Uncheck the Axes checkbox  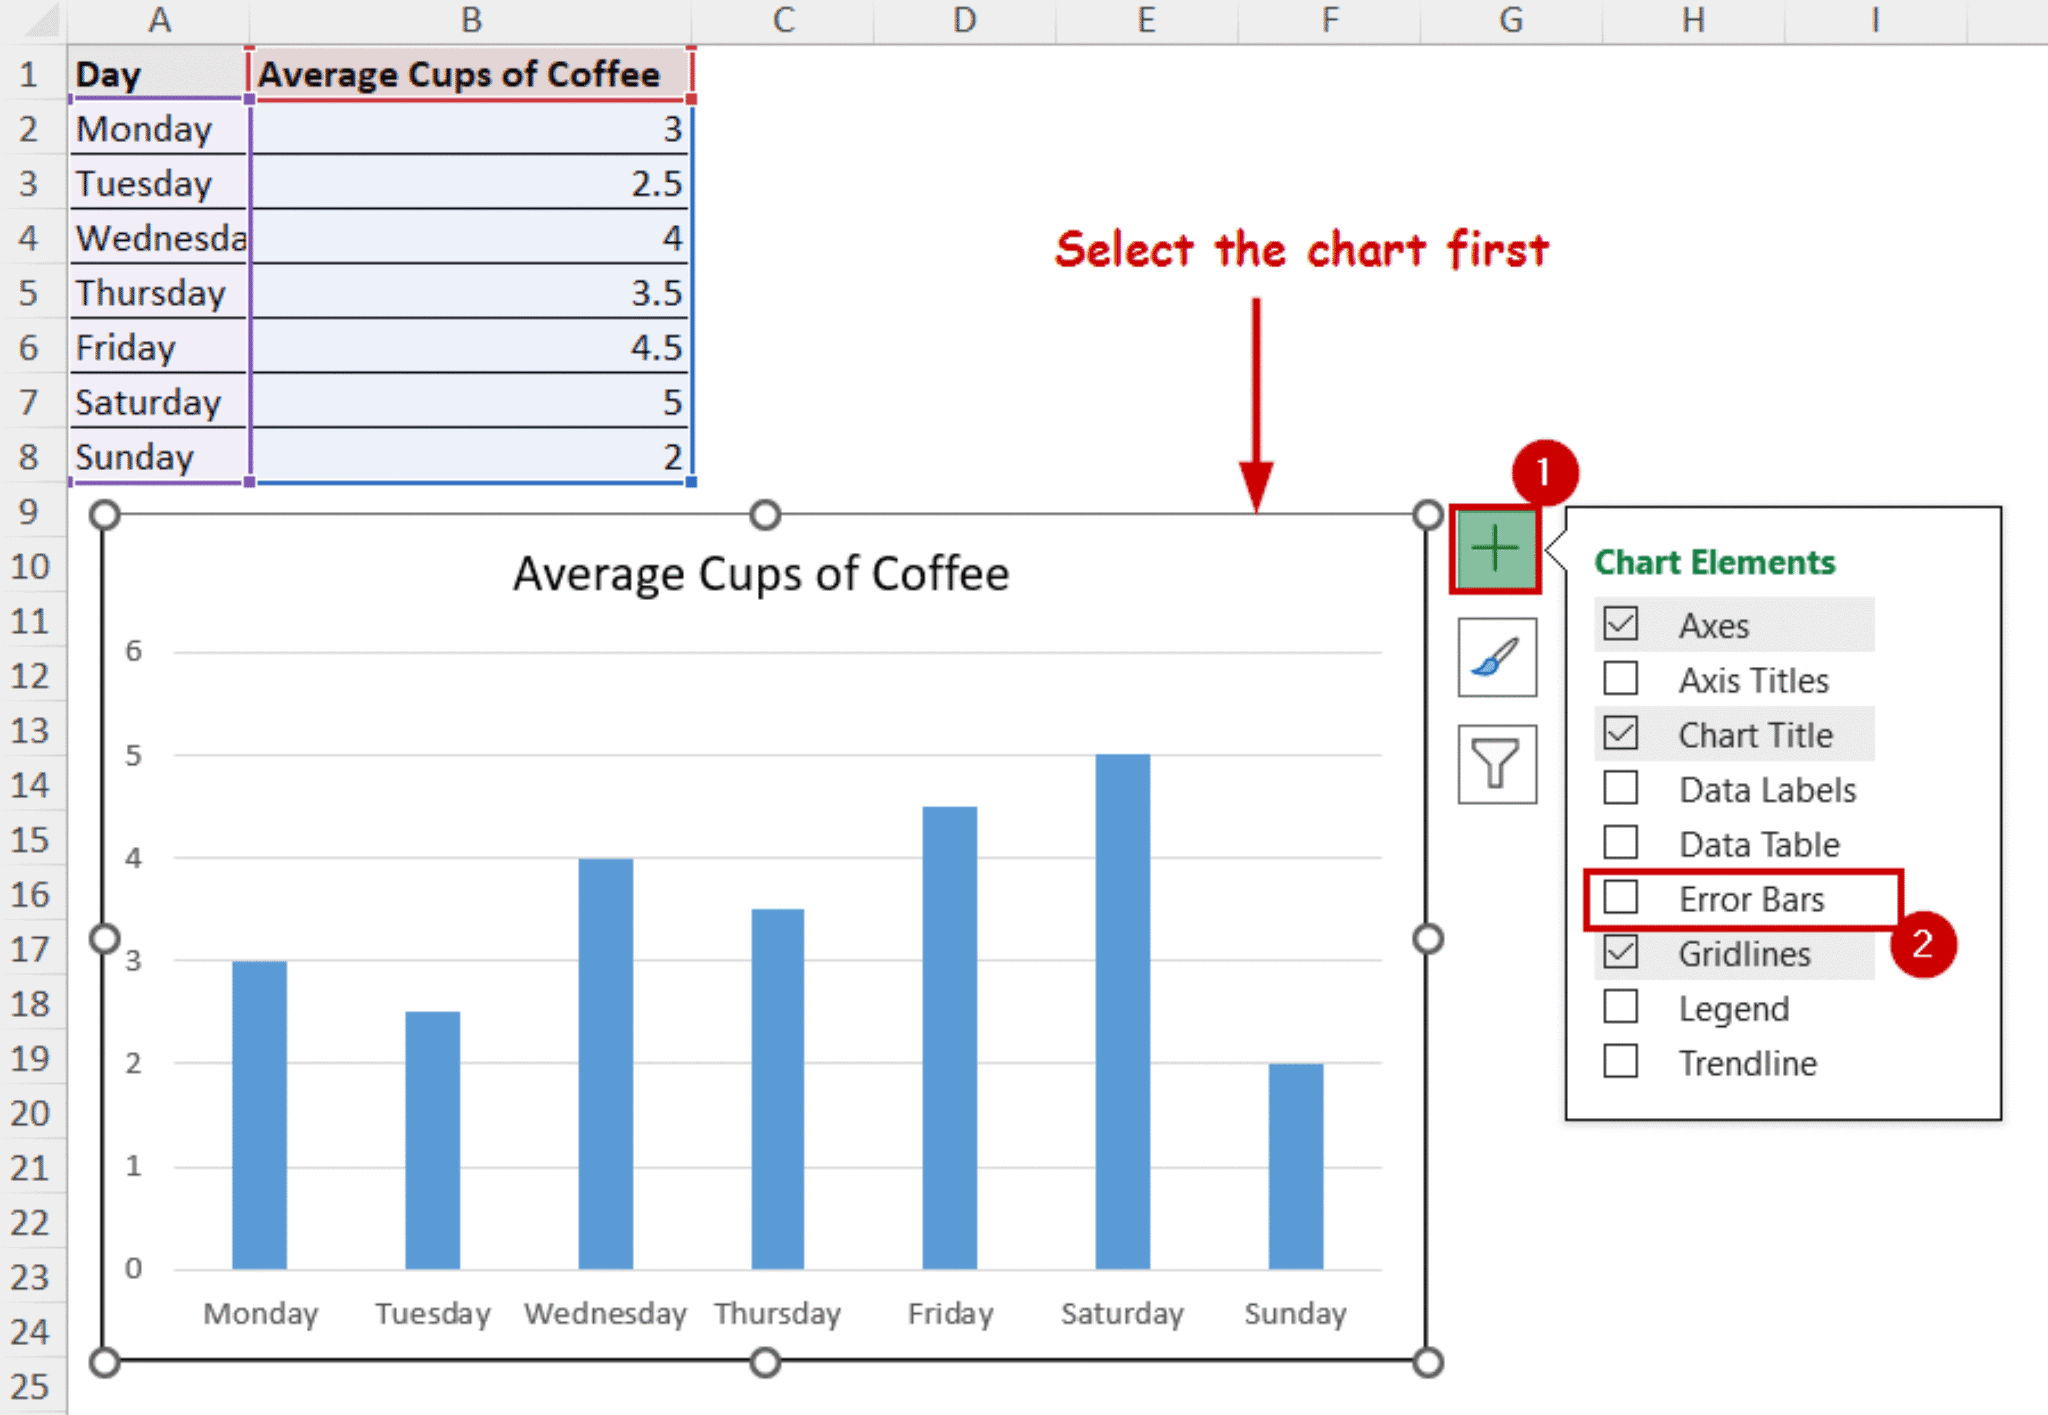click(x=1620, y=623)
